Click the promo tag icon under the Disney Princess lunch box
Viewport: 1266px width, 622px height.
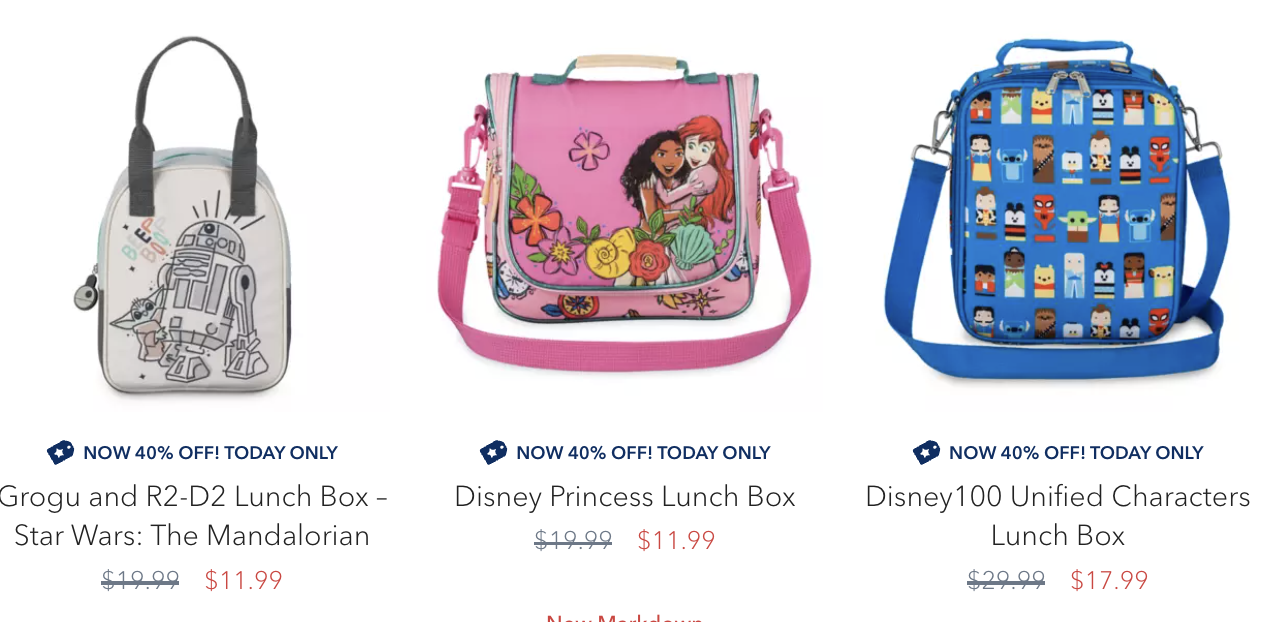[493, 453]
